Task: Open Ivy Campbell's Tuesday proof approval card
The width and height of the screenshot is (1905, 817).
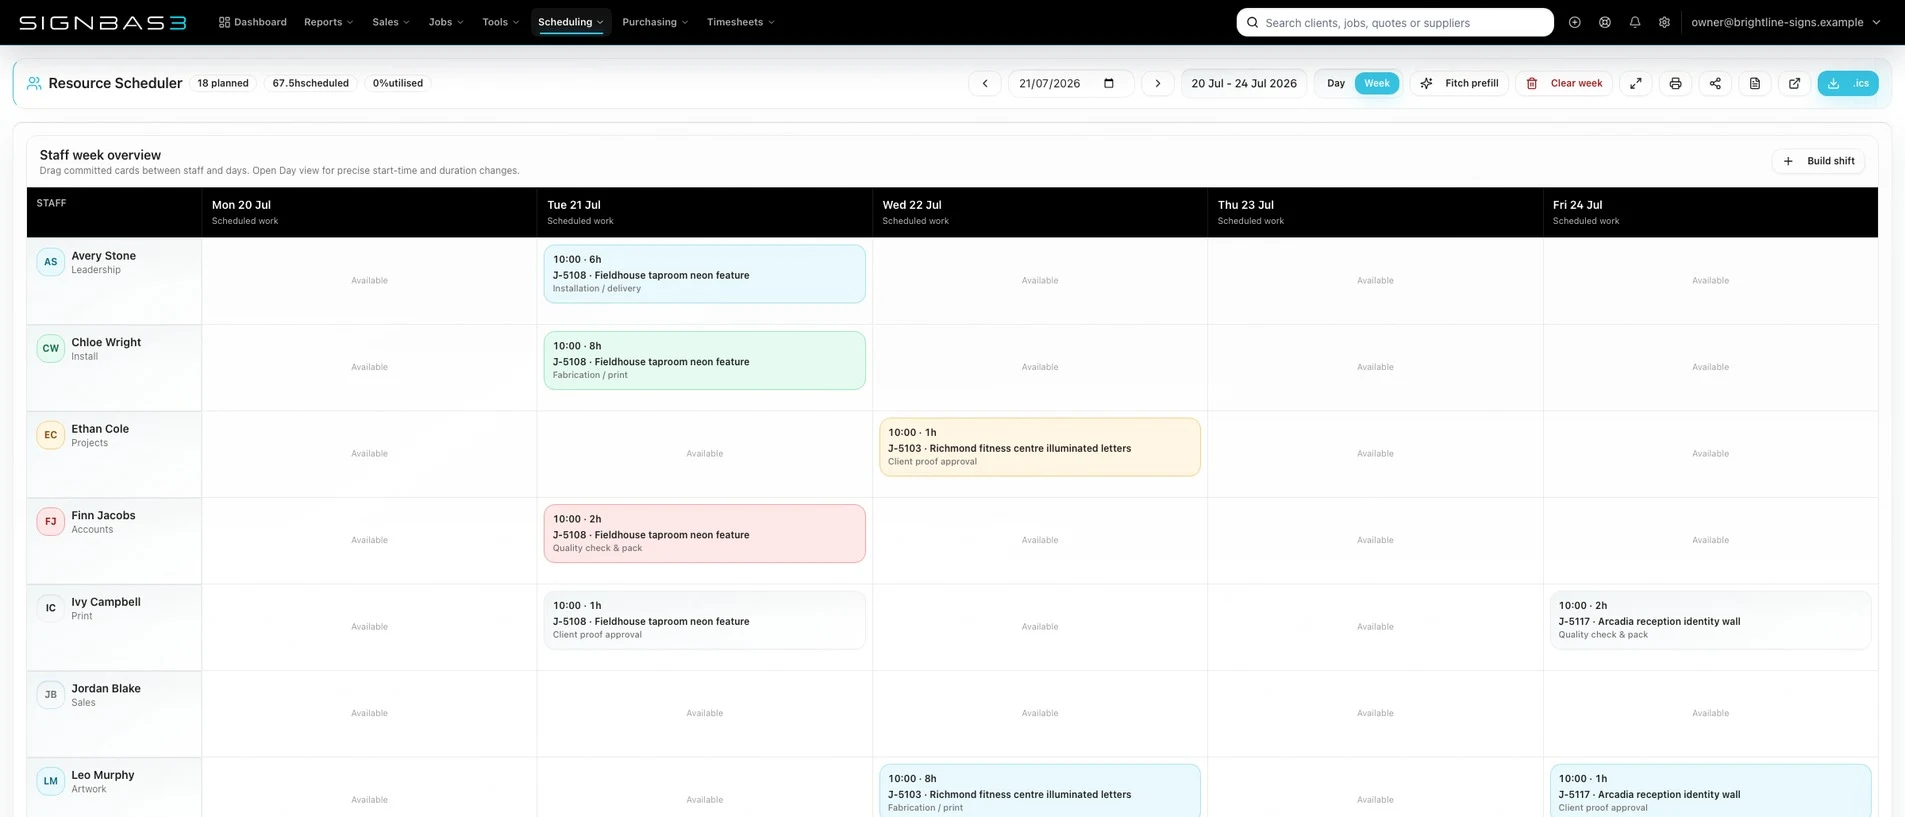Action: [705, 620]
